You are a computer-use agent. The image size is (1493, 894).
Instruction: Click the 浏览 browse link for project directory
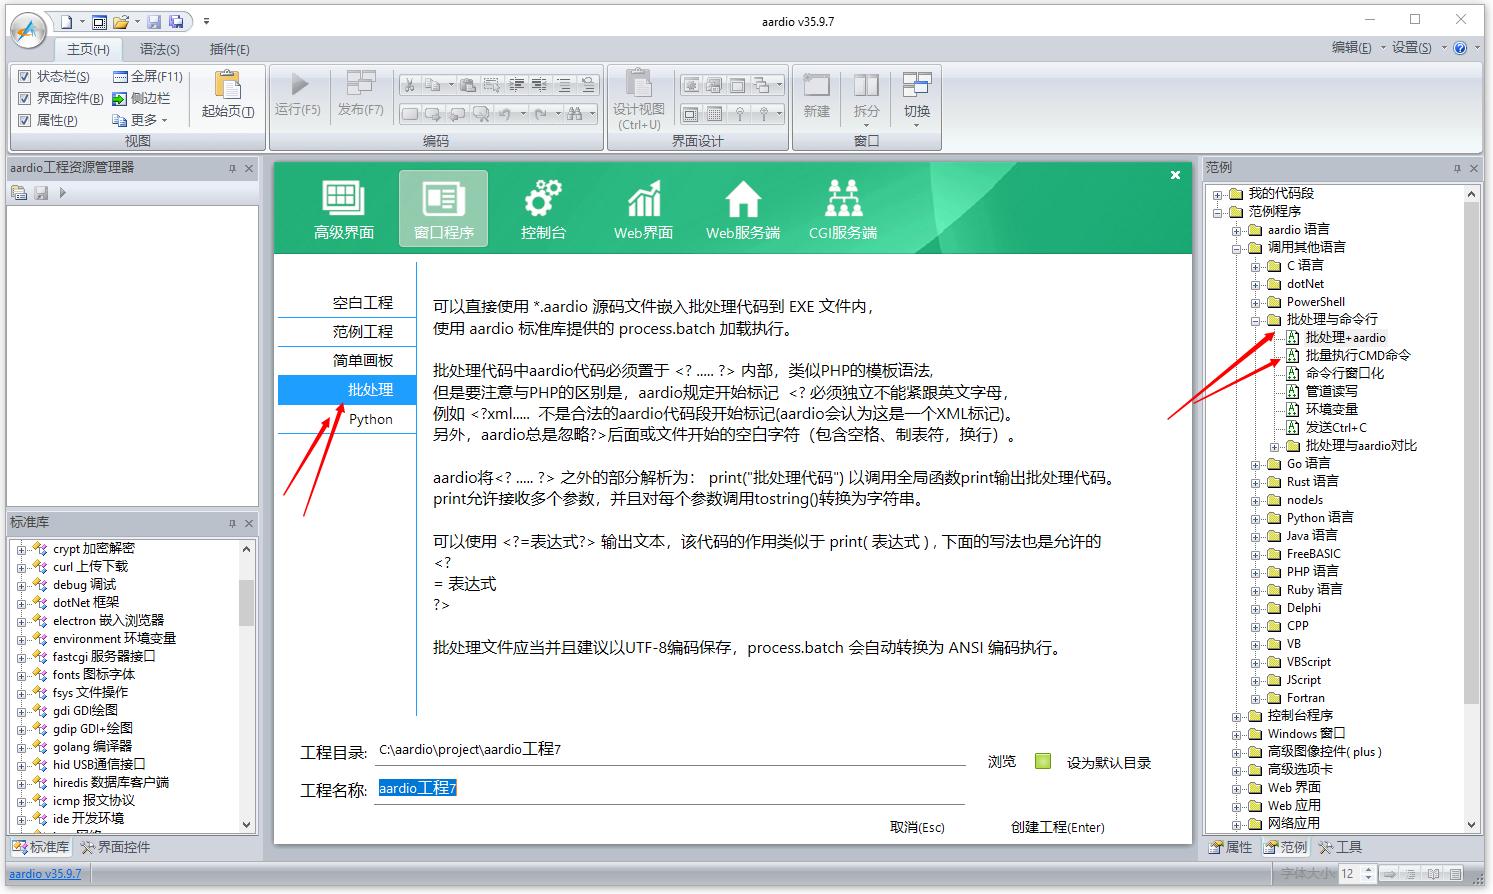[x=1001, y=761]
